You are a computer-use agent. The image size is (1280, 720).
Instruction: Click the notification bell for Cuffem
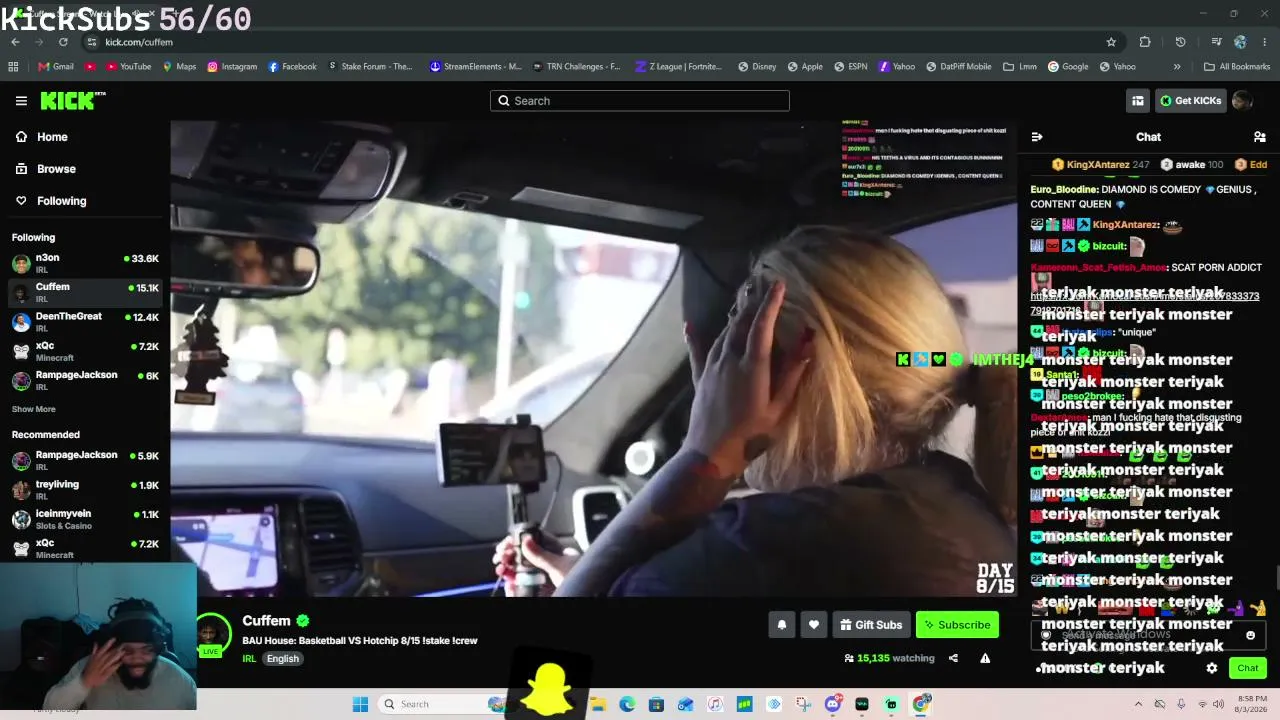pos(782,625)
